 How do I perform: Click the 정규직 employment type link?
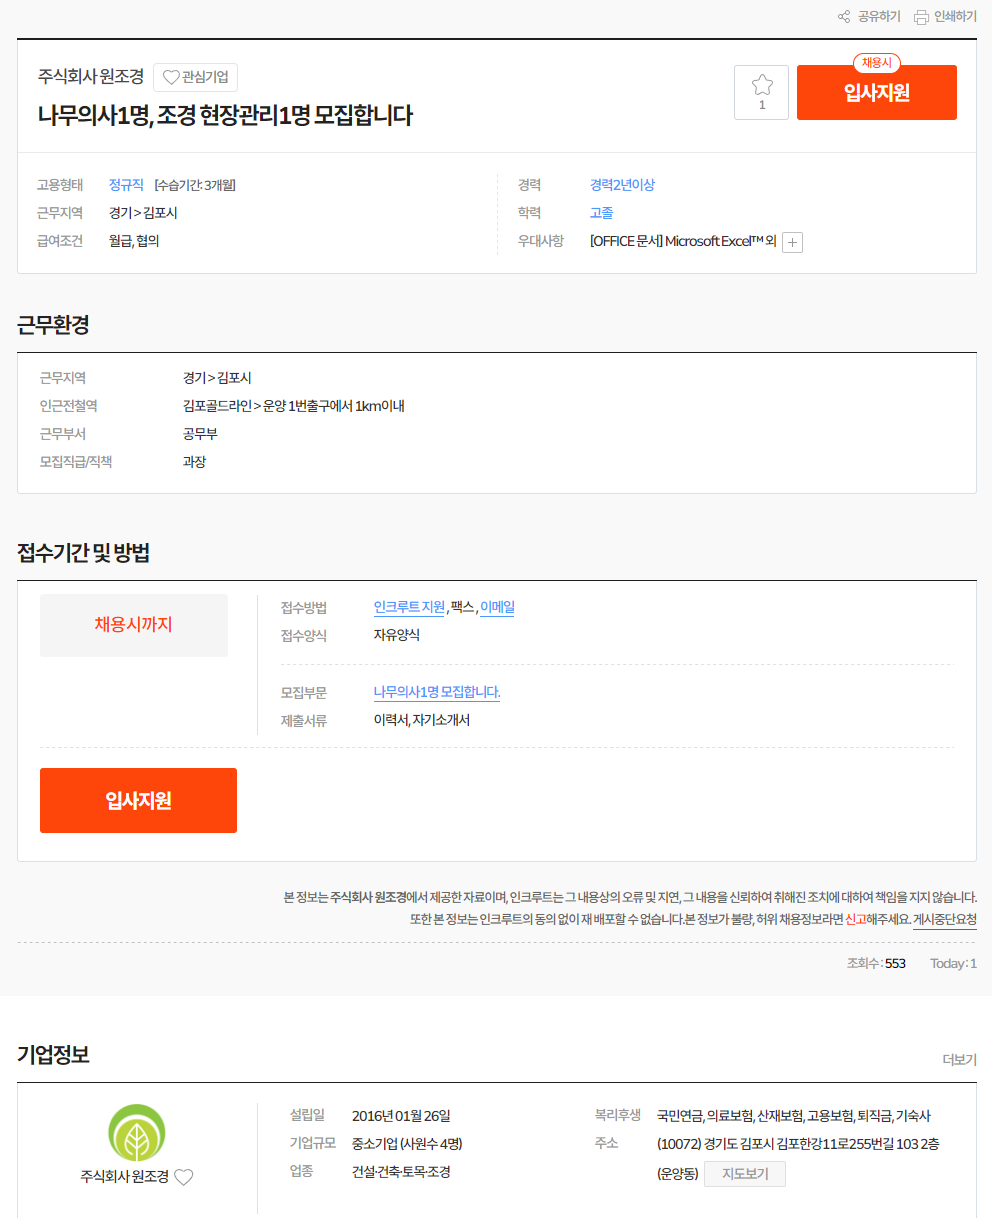[126, 185]
